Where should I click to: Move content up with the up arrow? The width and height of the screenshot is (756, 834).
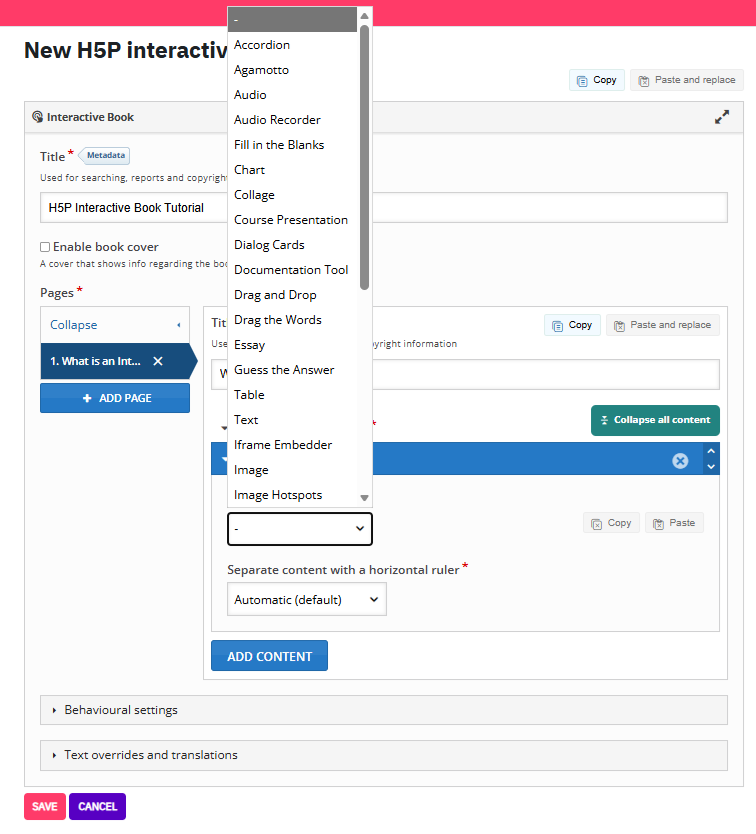tap(711, 452)
